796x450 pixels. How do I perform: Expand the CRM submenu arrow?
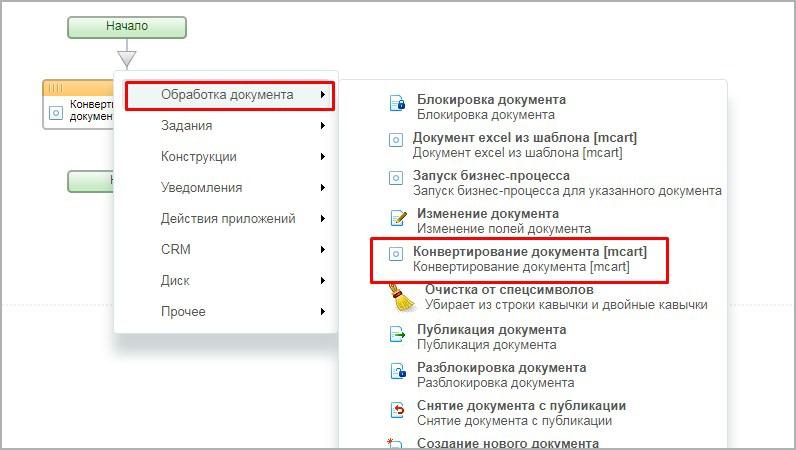(x=322, y=249)
